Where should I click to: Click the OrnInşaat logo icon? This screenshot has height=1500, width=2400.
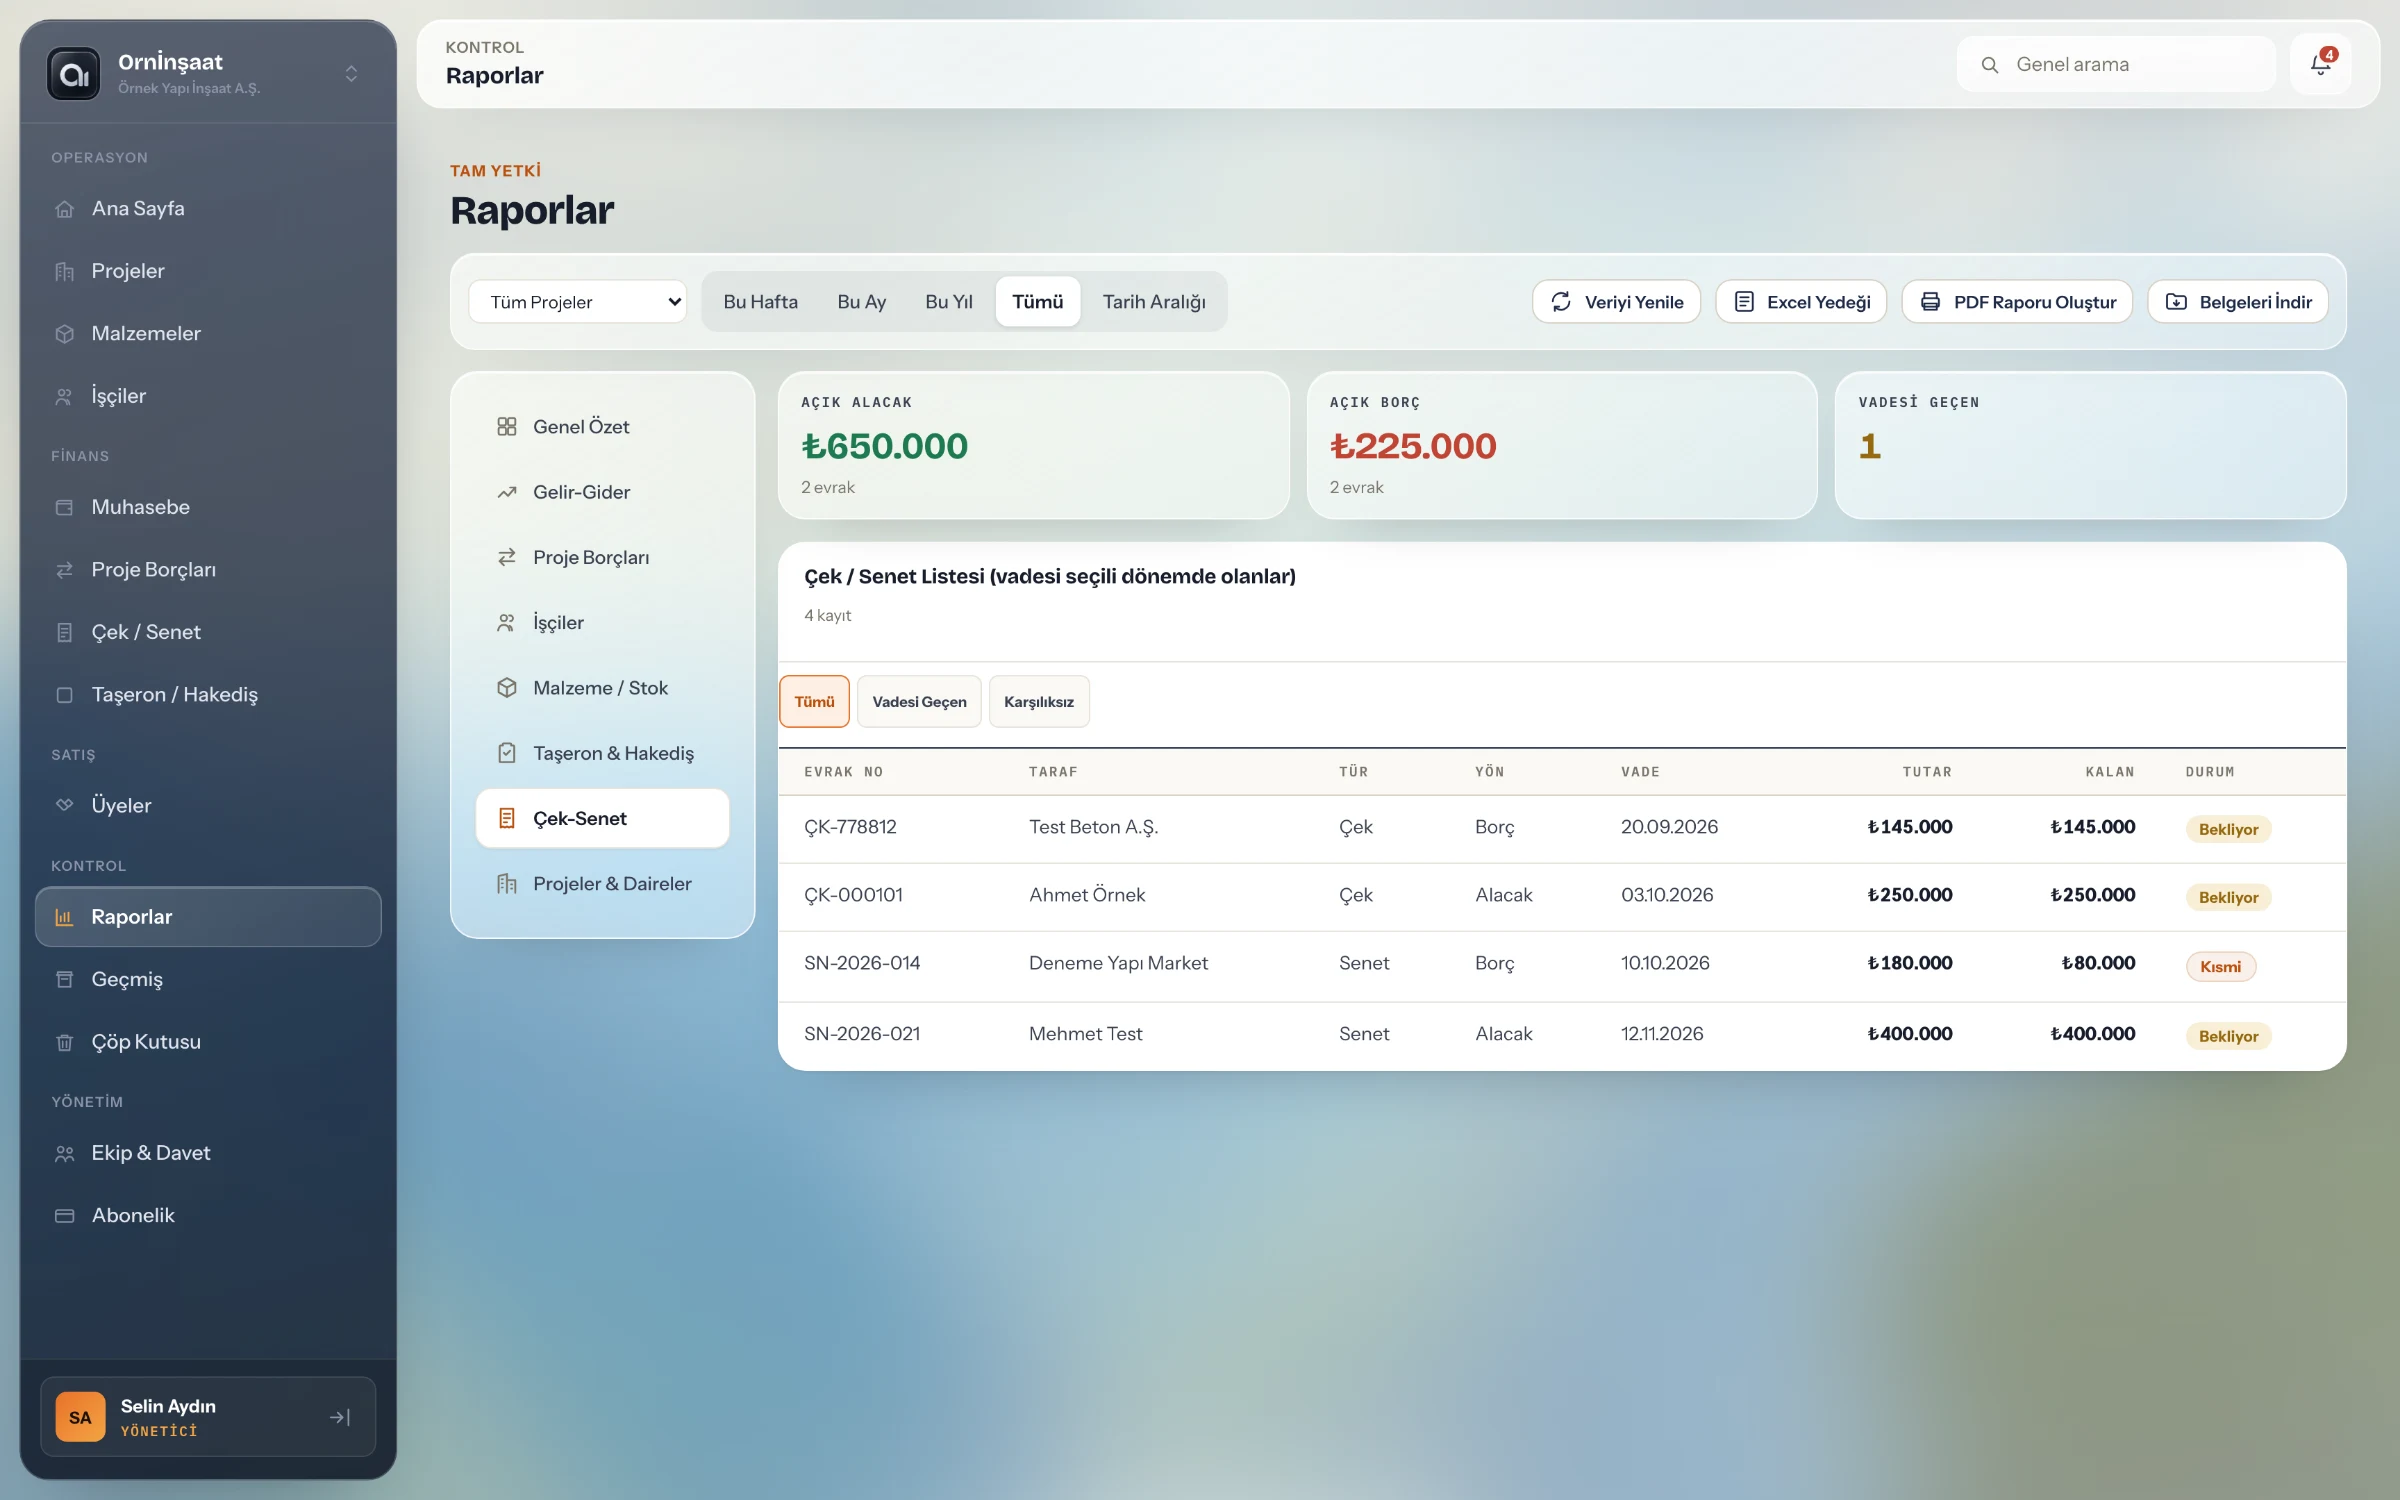click(x=74, y=74)
